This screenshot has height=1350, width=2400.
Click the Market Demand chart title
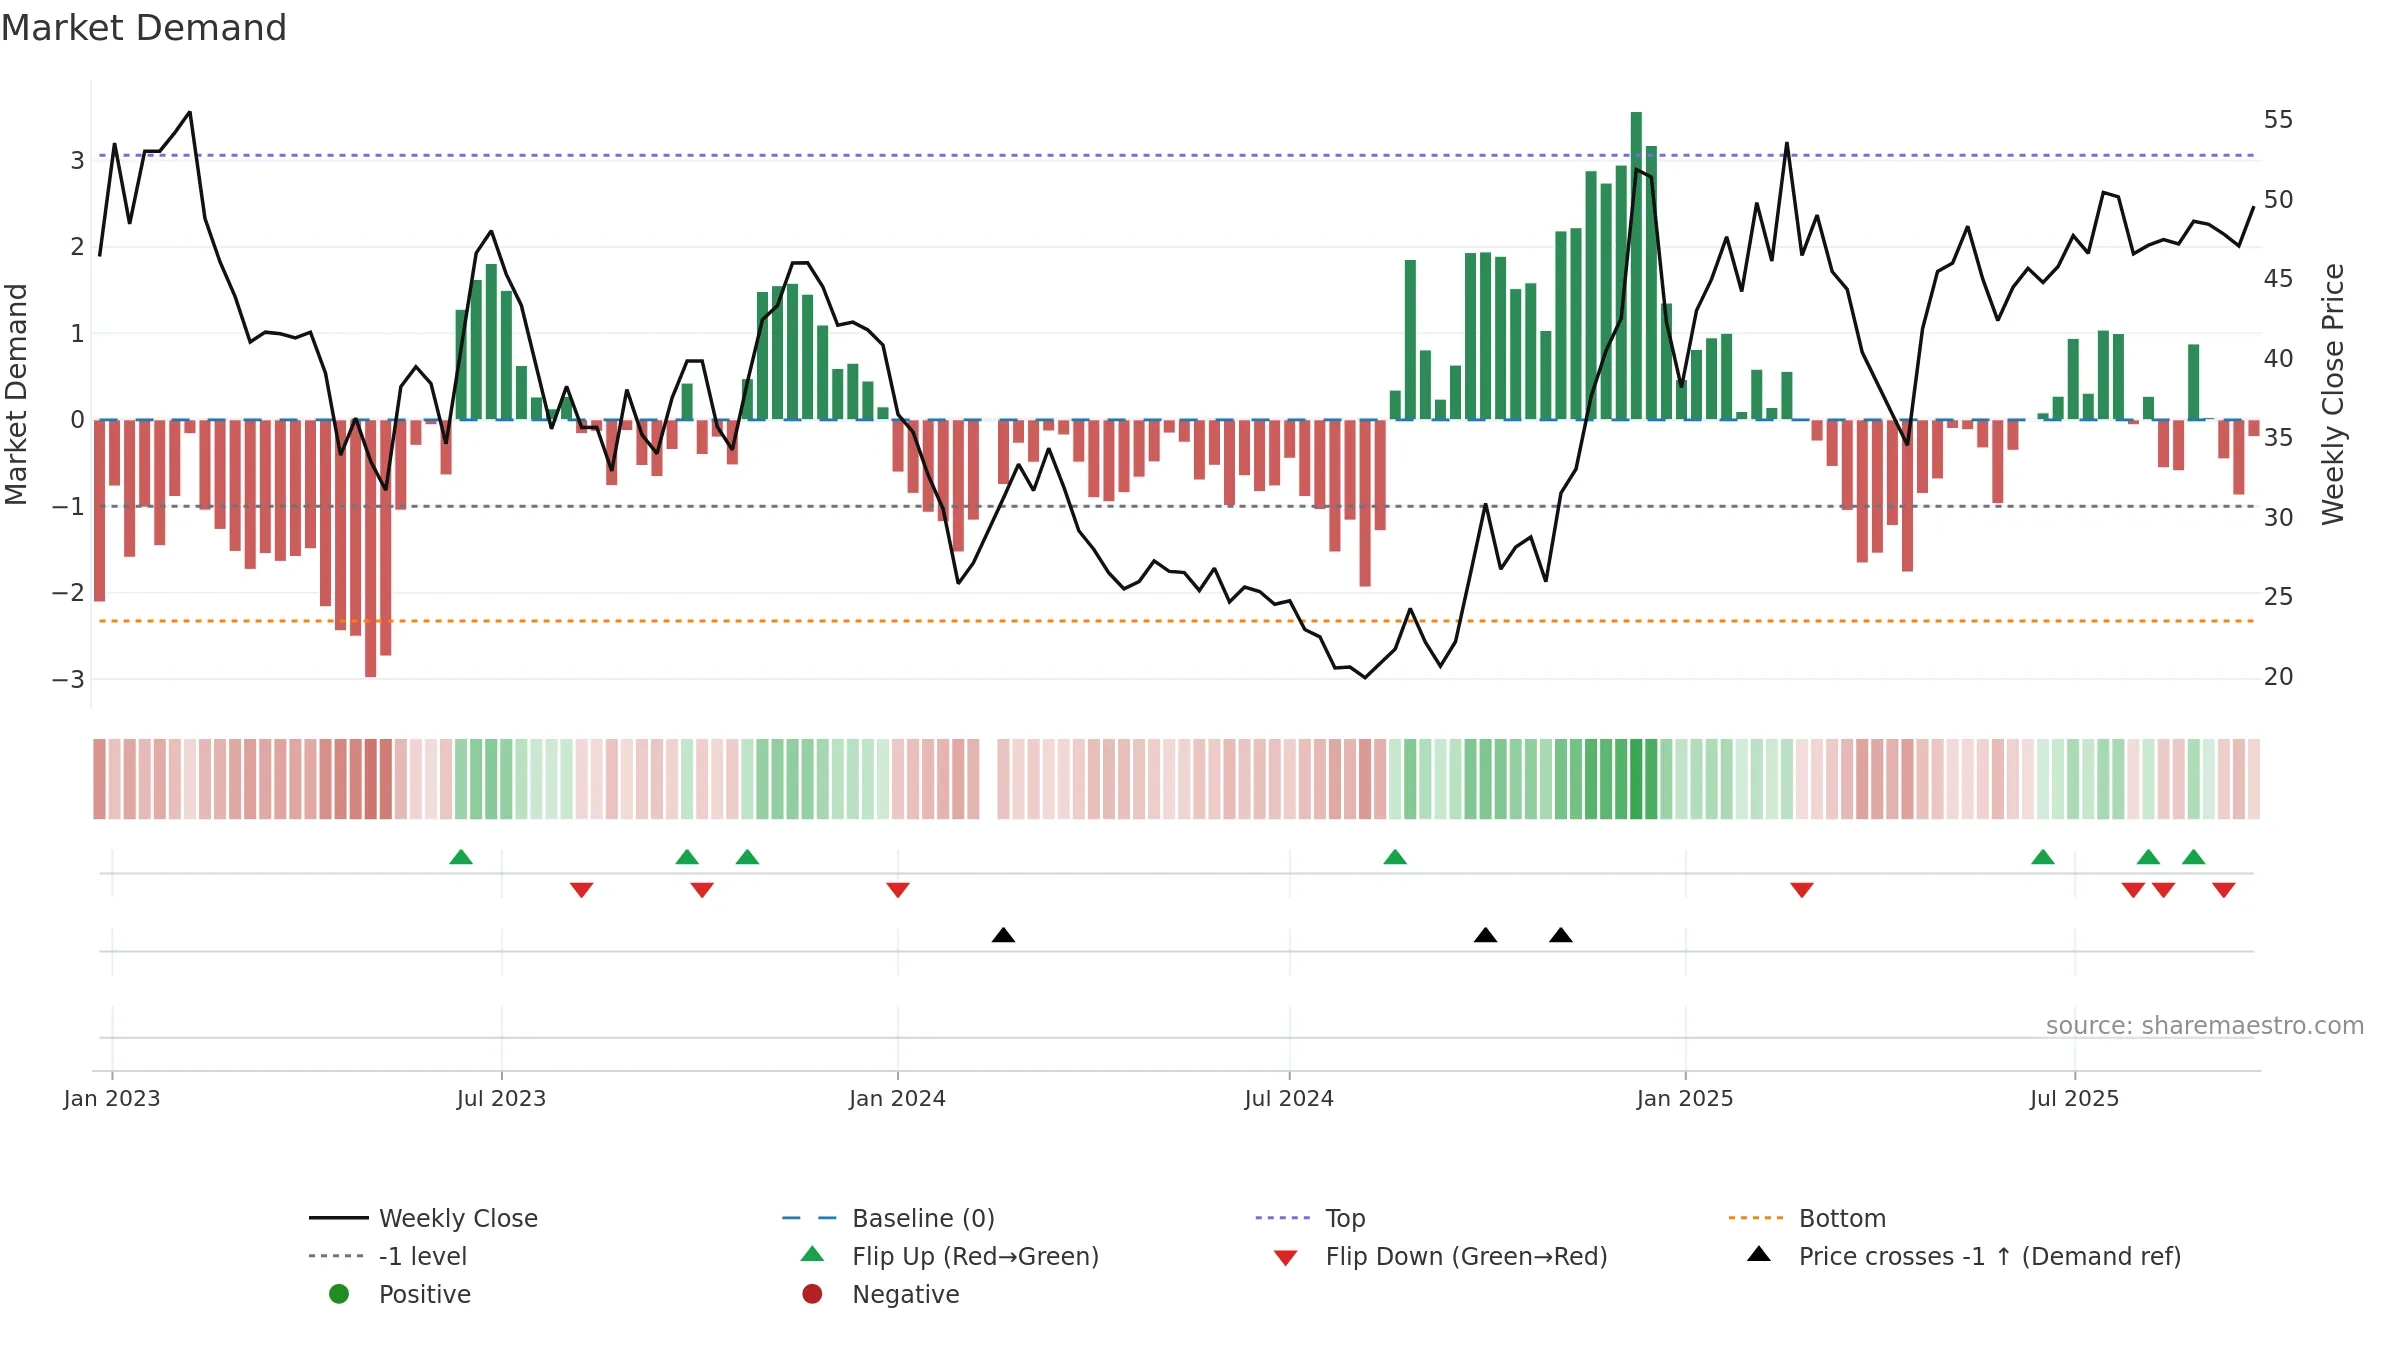point(144,27)
